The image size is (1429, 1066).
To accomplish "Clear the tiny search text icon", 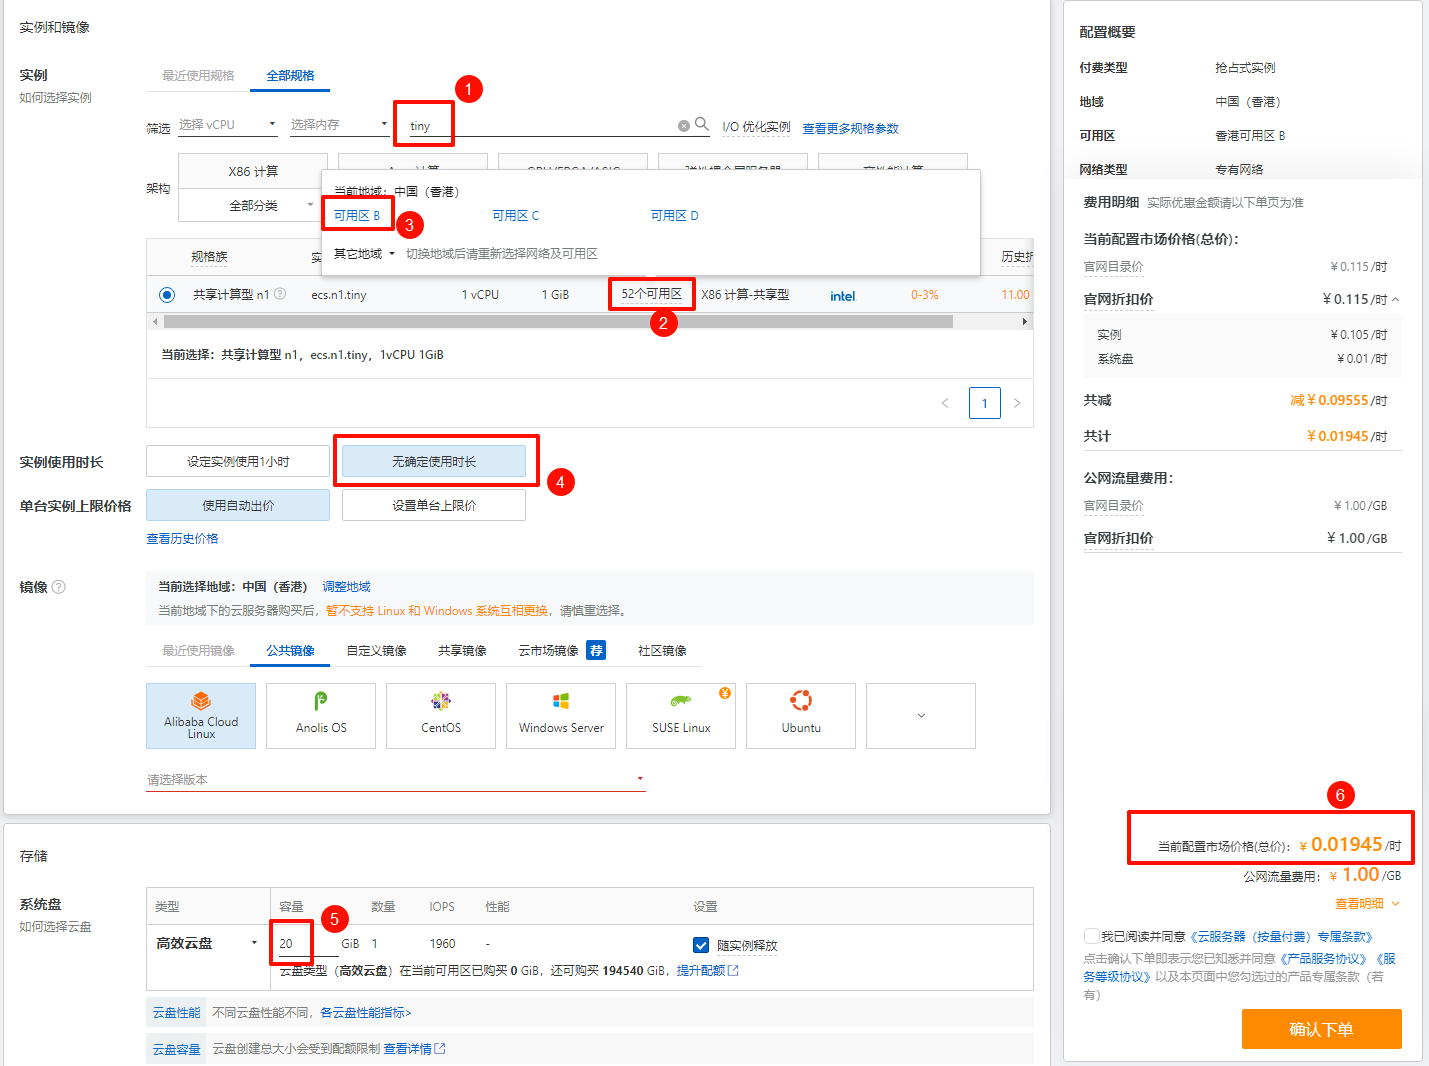I will point(684,126).
